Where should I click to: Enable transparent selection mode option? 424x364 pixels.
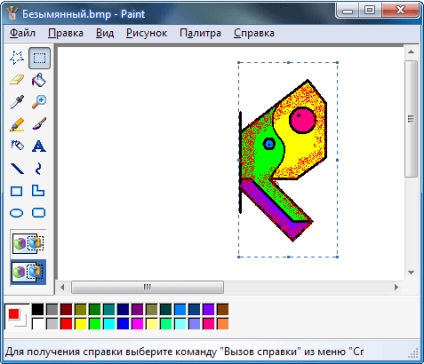(28, 272)
